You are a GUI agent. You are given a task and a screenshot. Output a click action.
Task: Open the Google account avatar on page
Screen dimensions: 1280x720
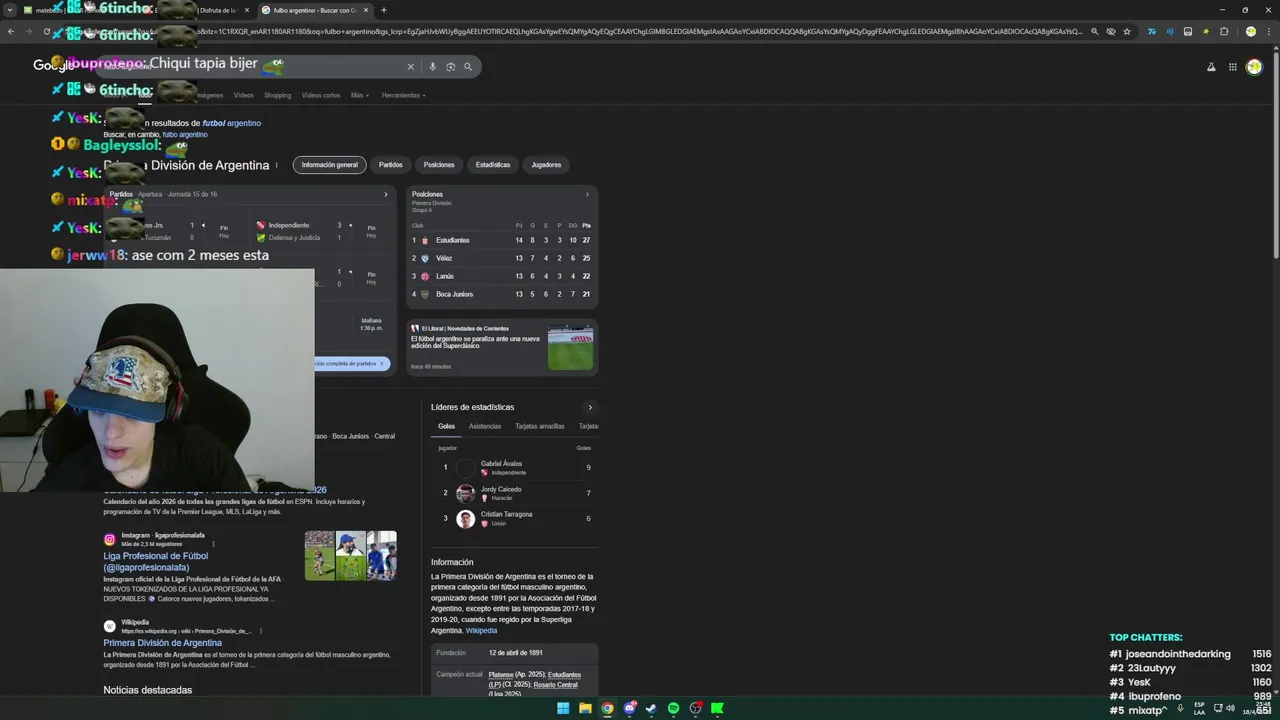(x=1254, y=67)
